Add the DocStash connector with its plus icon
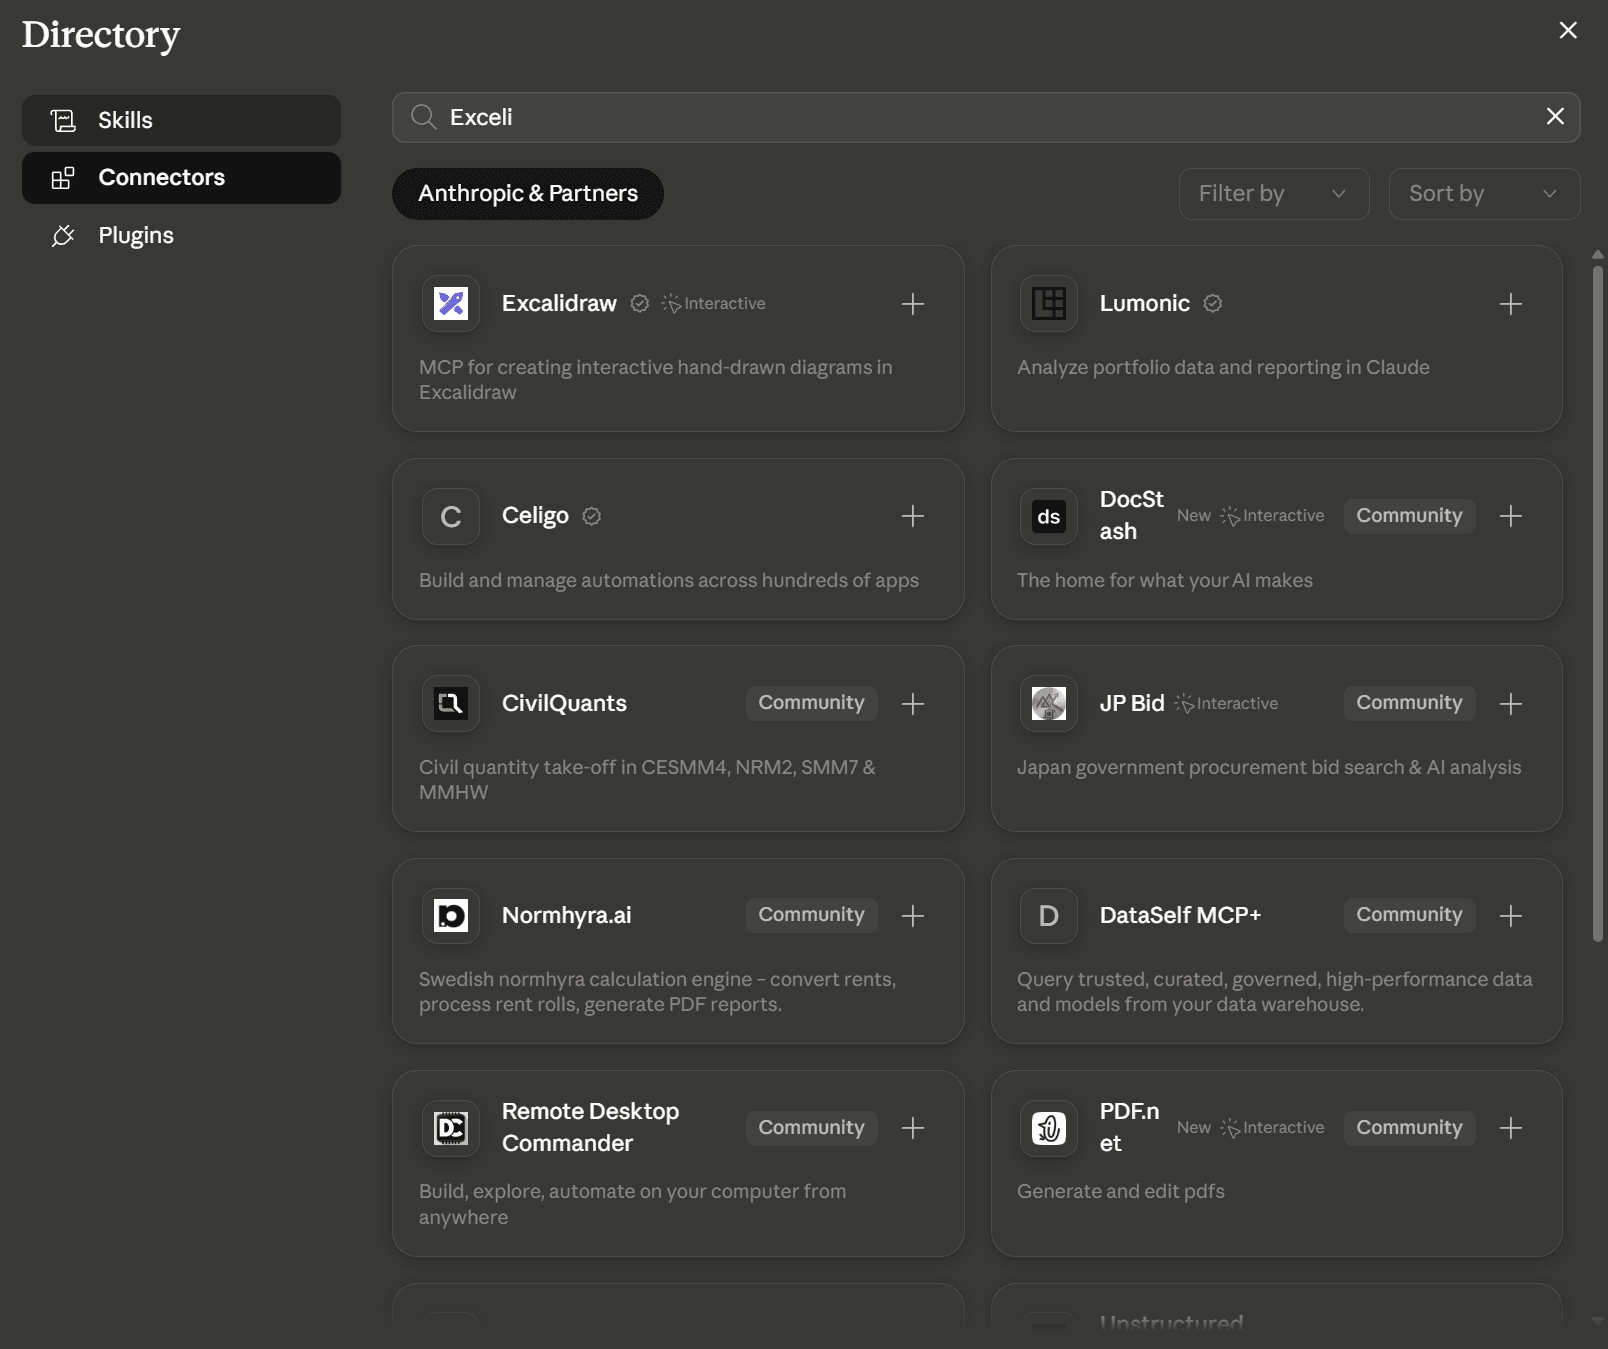 1510,516
